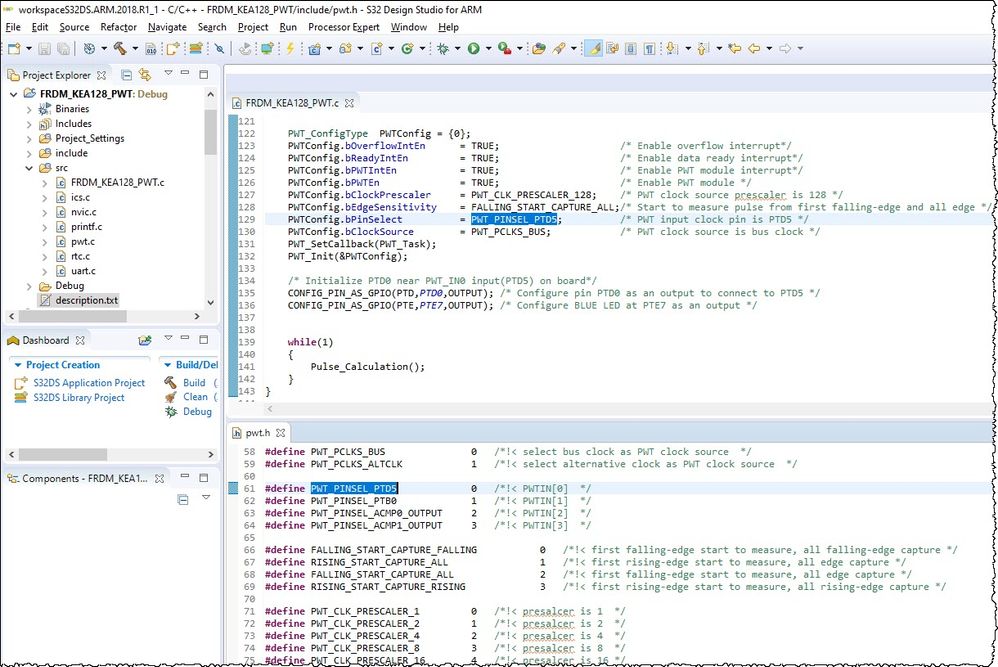Click the yellow lightning flash icon

tap(291, 48)
